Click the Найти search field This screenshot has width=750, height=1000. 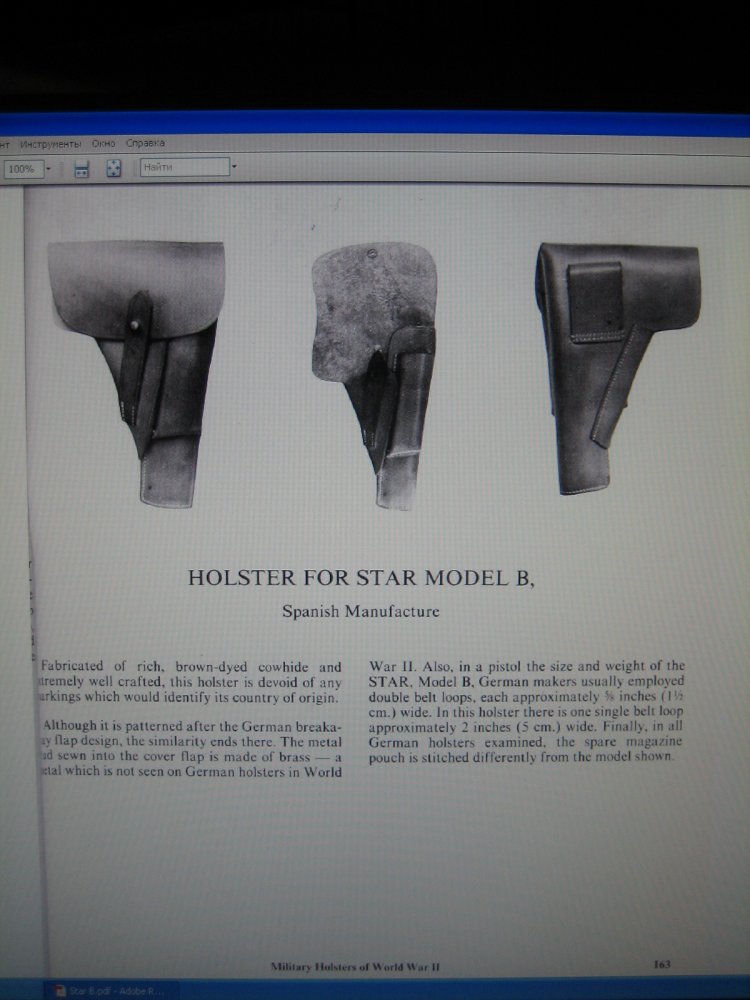(x=184, y=167)
